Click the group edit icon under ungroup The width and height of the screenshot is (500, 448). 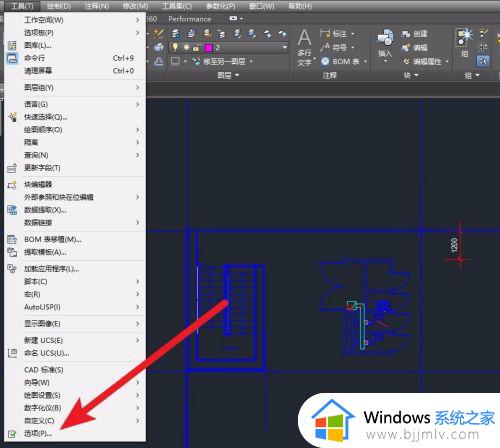pyautogui.click(x=483, y=47)
